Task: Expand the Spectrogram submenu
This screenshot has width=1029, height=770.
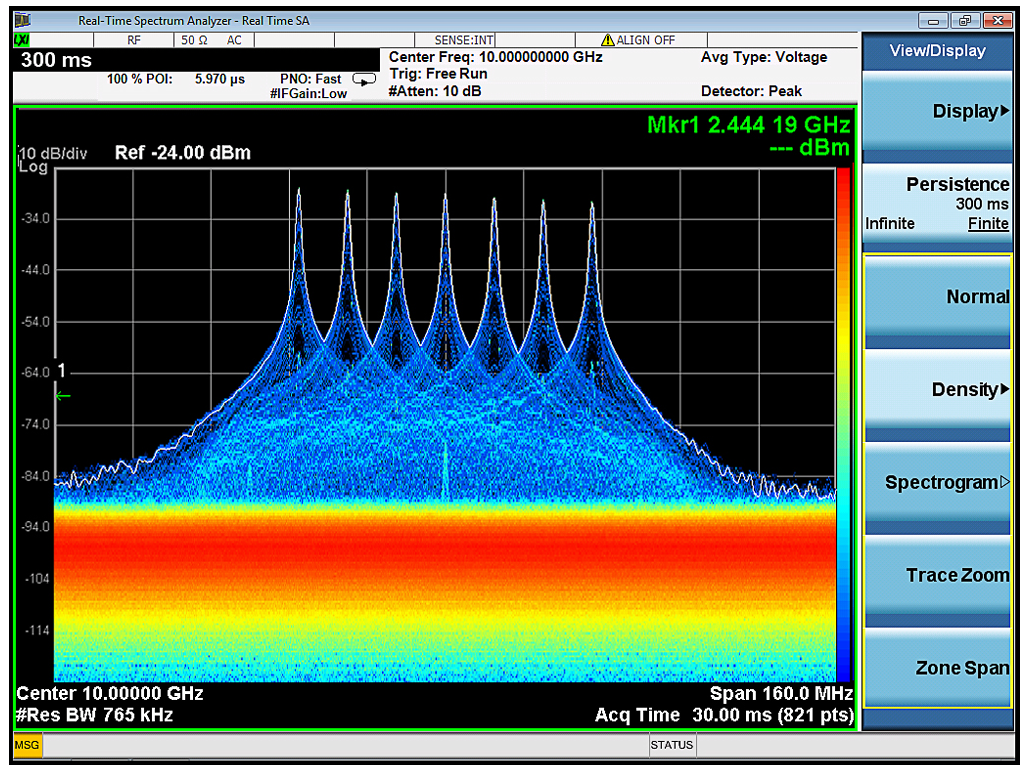Action: coord(937,482)
